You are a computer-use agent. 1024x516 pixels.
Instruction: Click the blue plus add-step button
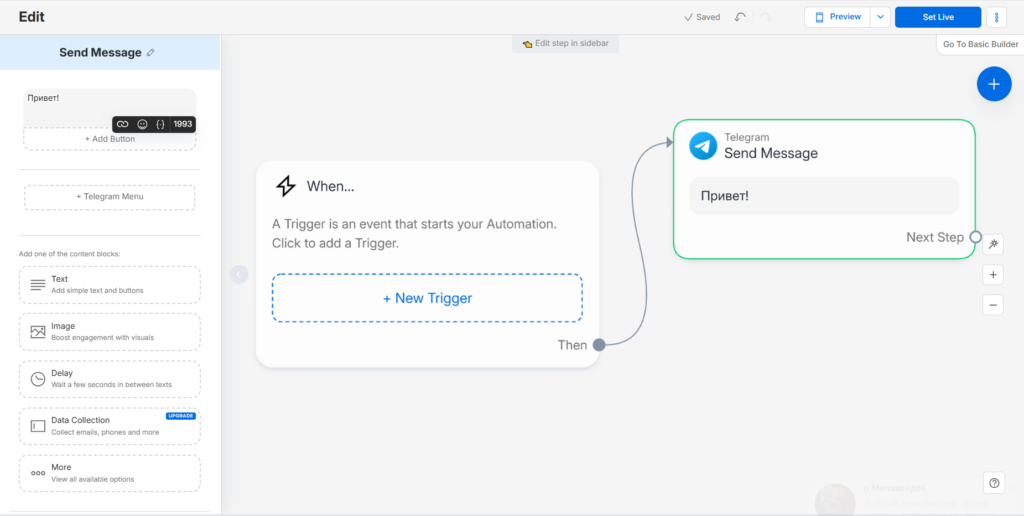coord(994,84)
